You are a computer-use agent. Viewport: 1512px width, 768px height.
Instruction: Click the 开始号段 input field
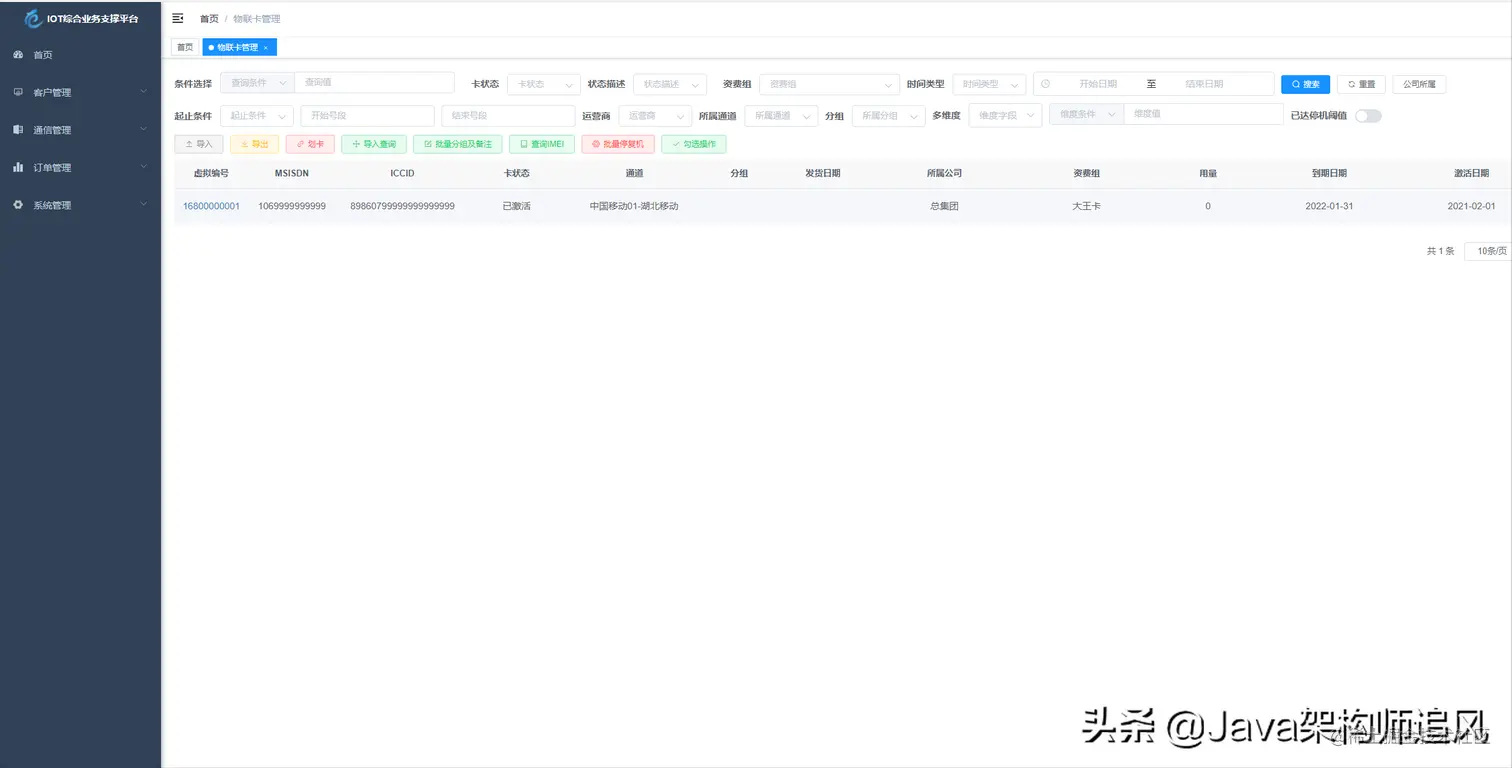367,116
